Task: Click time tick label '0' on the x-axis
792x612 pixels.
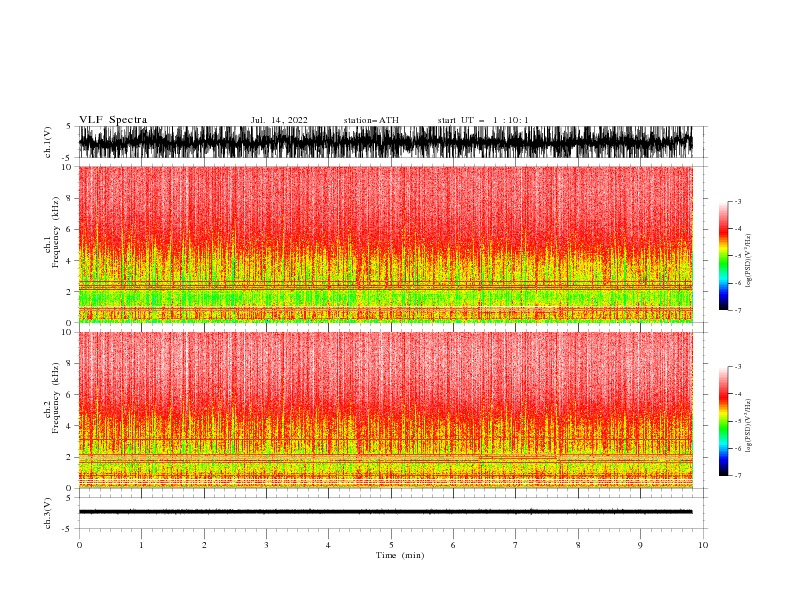Action: [x=79, y=545]
